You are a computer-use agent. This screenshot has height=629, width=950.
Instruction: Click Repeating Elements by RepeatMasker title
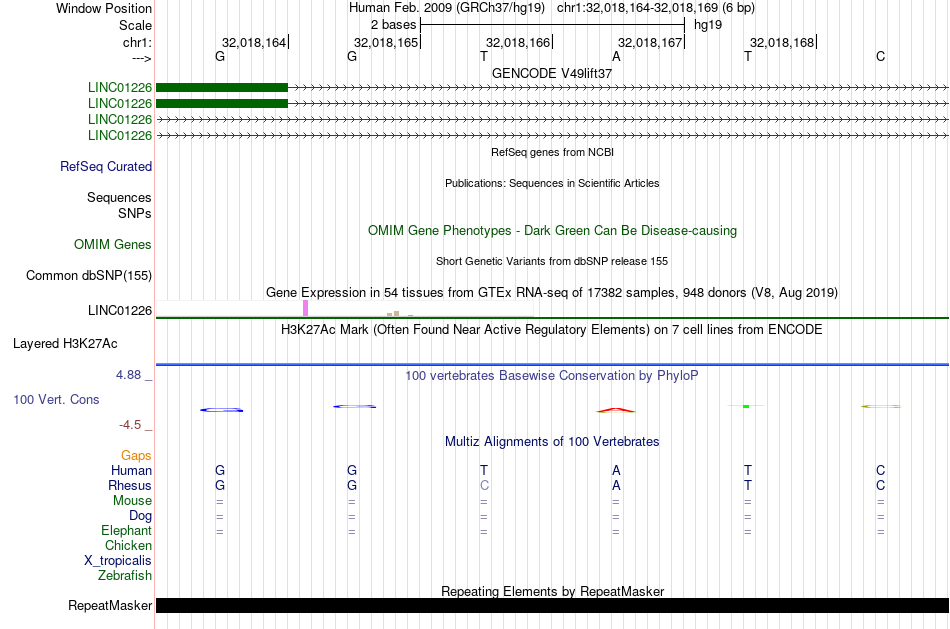(552, 591)
